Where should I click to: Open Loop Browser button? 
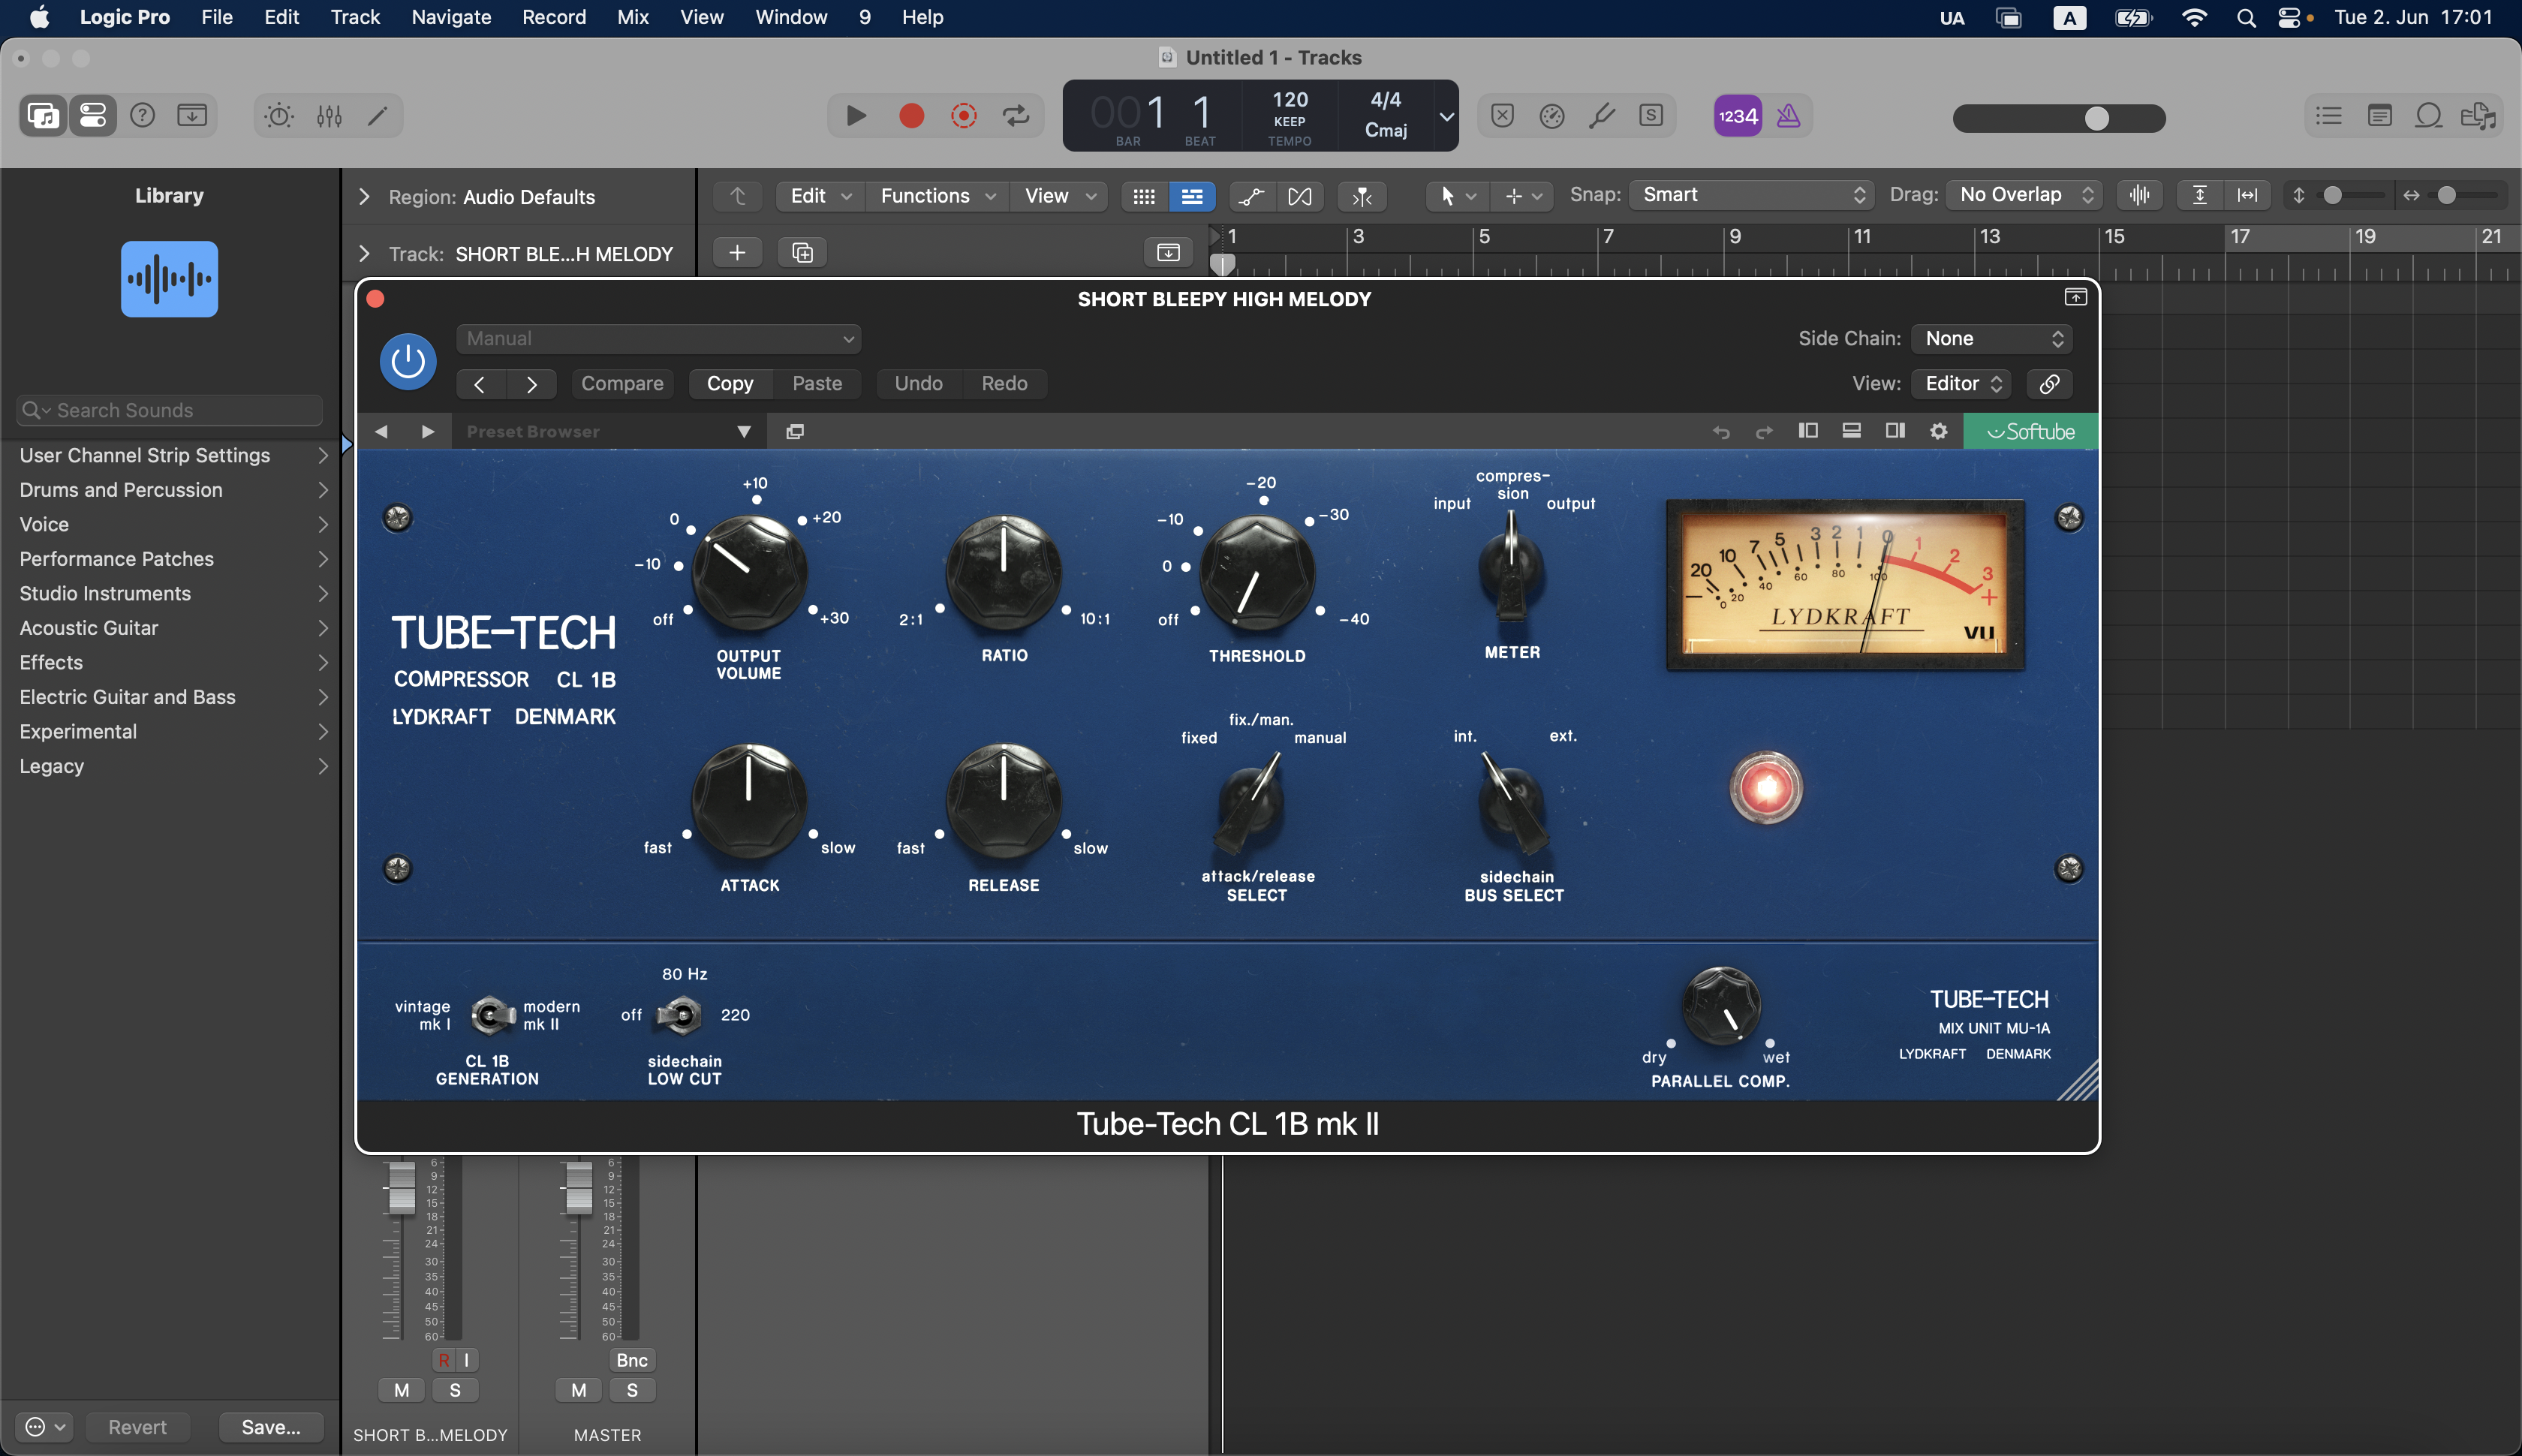(2428, 116)
